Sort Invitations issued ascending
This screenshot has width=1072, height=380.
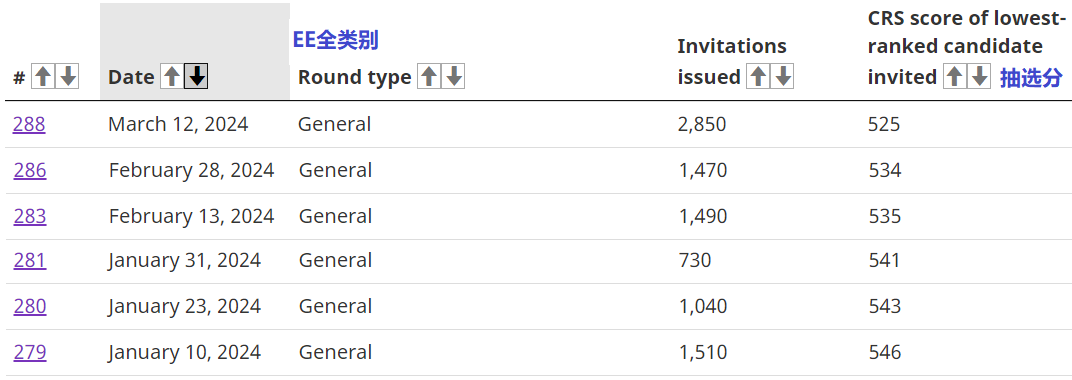(758, 77)
